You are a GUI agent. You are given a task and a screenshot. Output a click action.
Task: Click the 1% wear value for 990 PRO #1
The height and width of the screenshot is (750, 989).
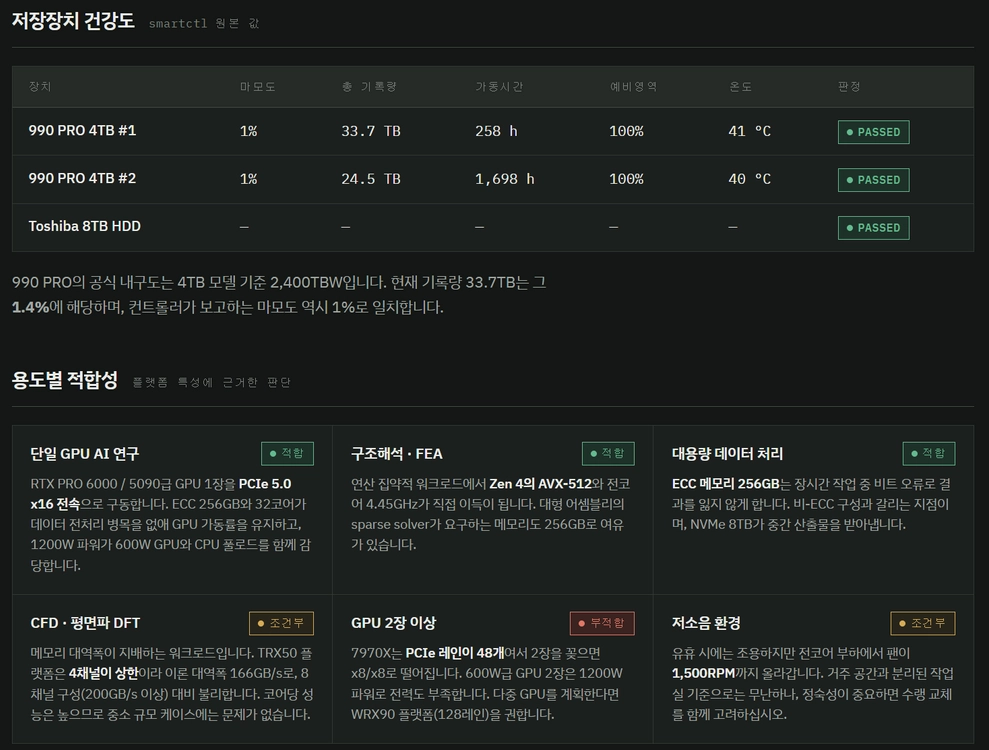tap(249, 131)
